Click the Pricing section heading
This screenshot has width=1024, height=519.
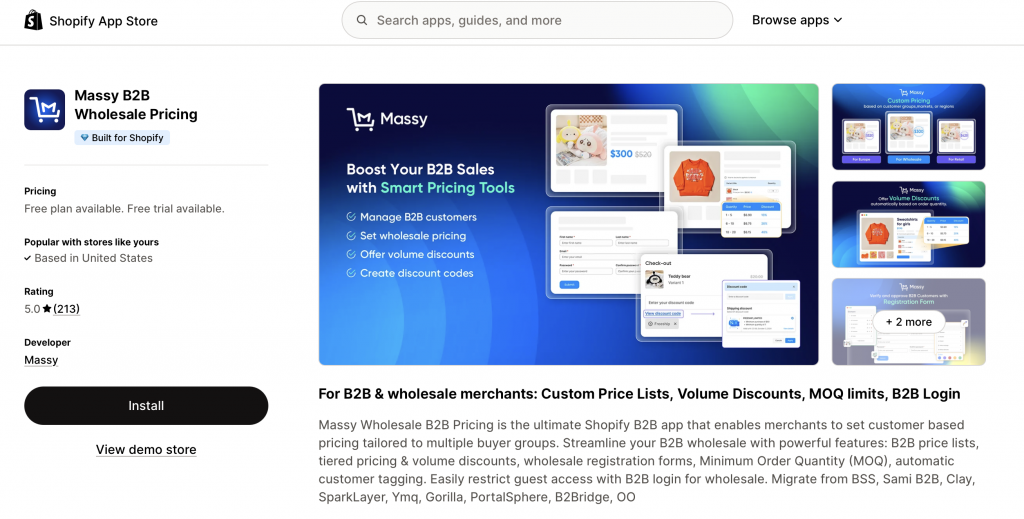(40, 191)
